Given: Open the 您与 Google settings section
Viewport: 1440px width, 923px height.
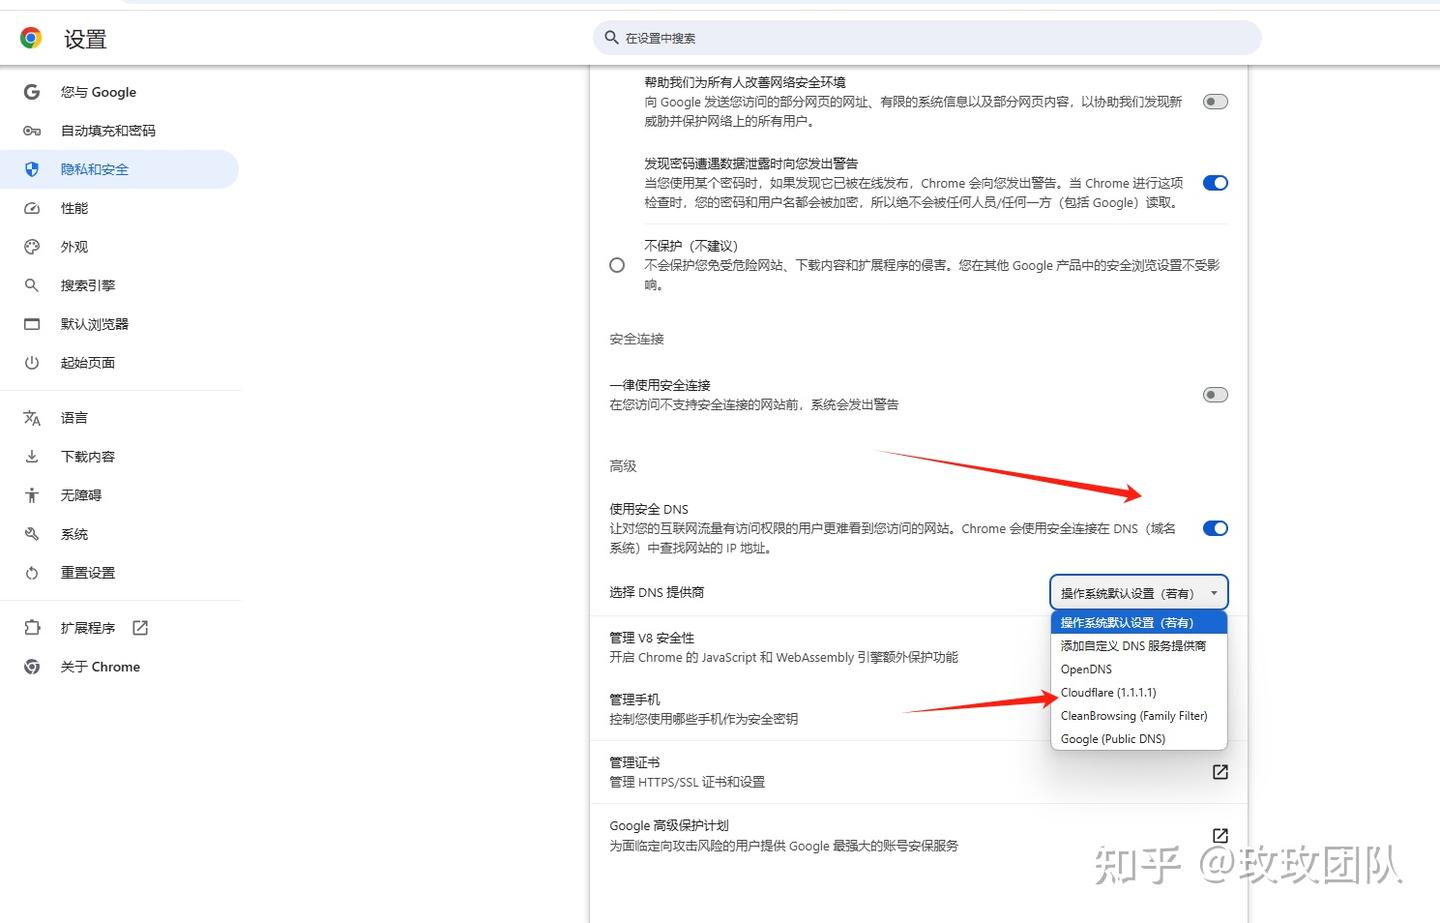Looking at the screenshot, I should point(97,92).
